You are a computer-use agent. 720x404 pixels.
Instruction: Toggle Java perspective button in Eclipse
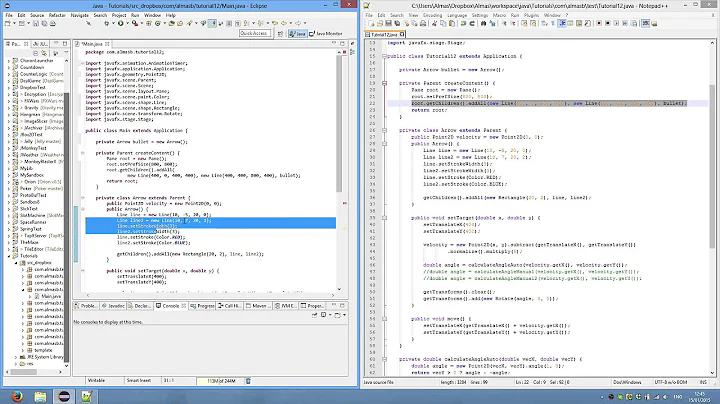[298, 34]
